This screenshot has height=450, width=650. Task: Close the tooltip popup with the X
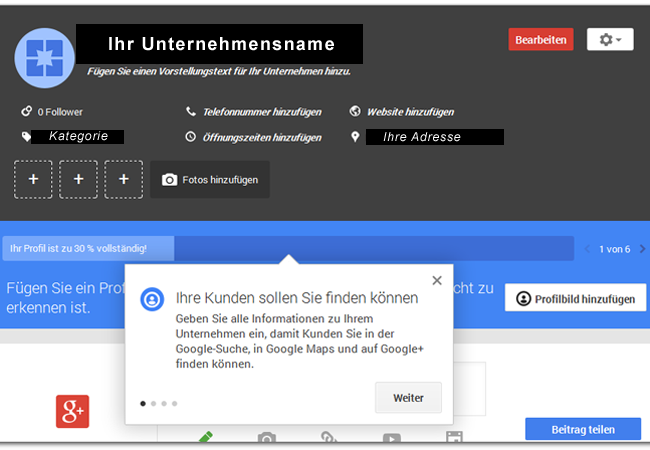coord(437,281)
